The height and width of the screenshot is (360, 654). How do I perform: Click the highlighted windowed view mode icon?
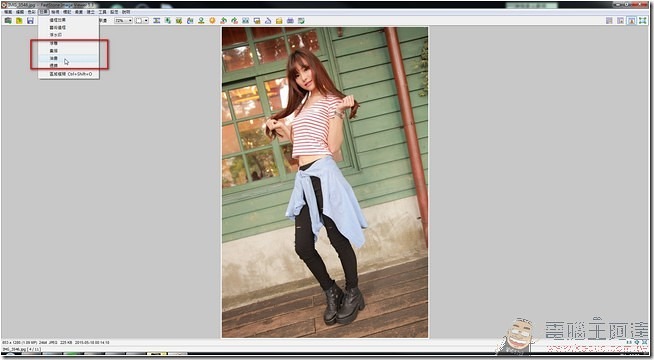(x=631, y=20)
